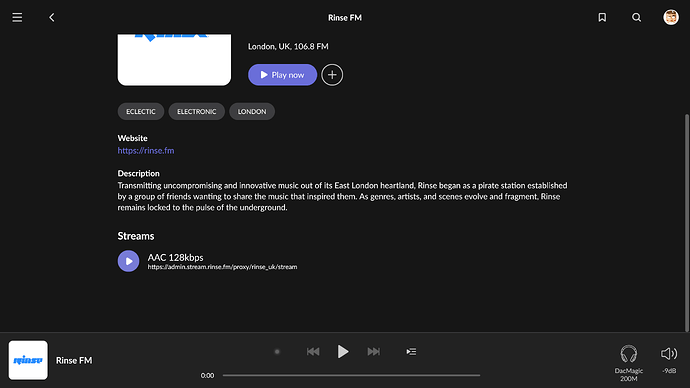
Task: Click the Description heading
Action: click(x=139, y=173)
